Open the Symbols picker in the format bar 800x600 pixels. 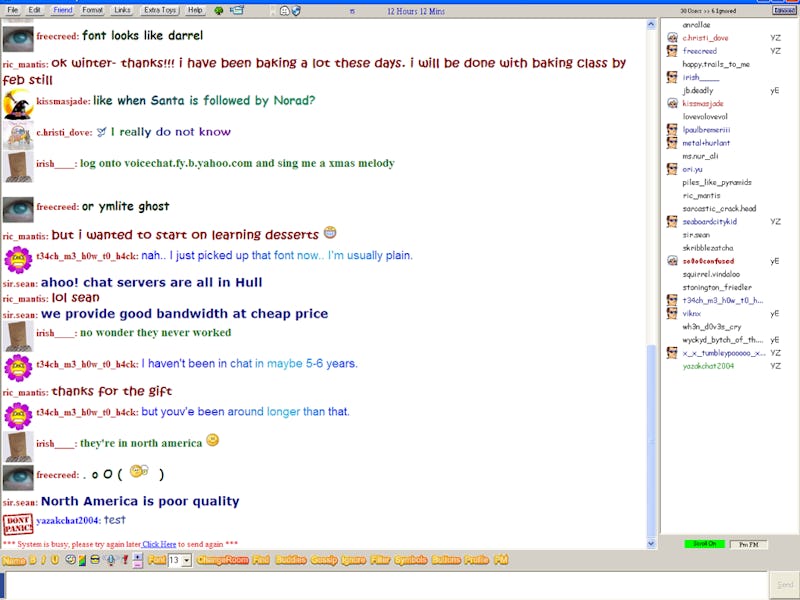point(410,560)
